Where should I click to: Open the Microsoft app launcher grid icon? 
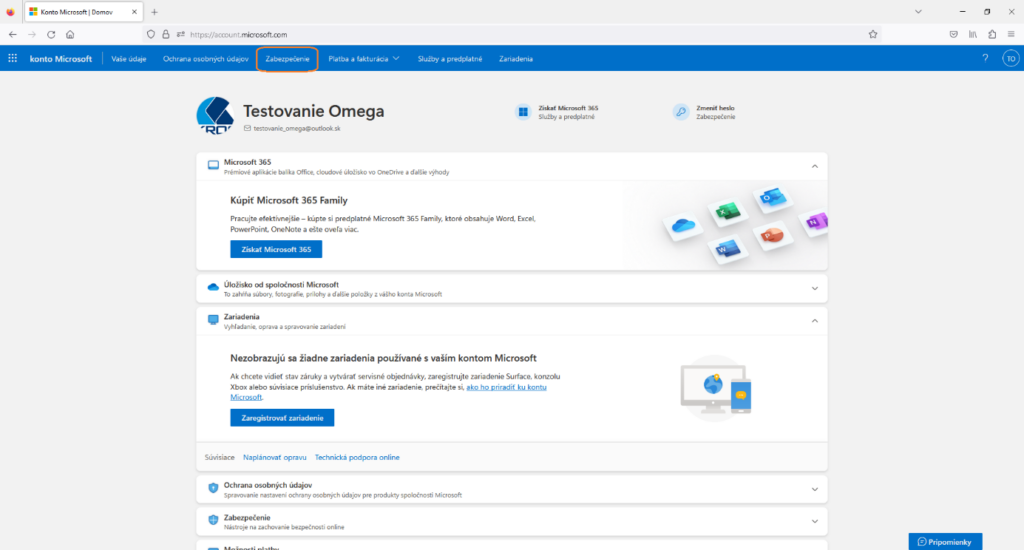pos(13,59)
